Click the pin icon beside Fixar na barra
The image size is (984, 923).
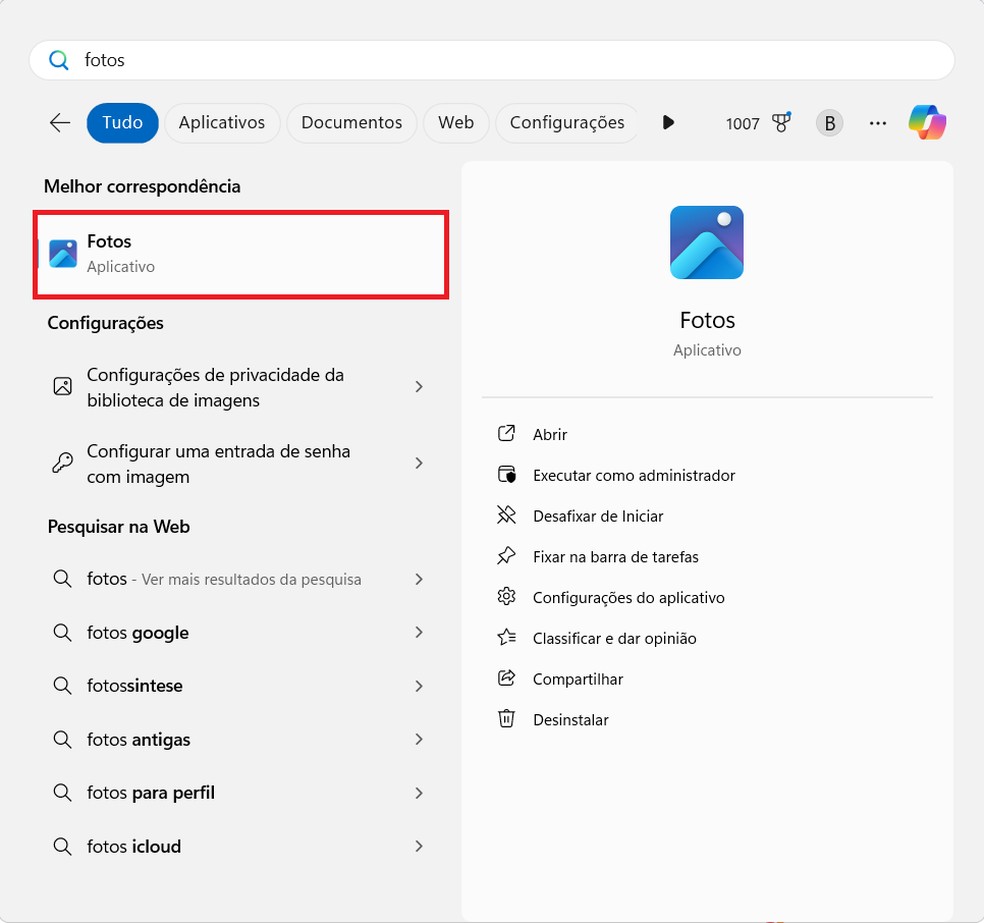(506, 555)
